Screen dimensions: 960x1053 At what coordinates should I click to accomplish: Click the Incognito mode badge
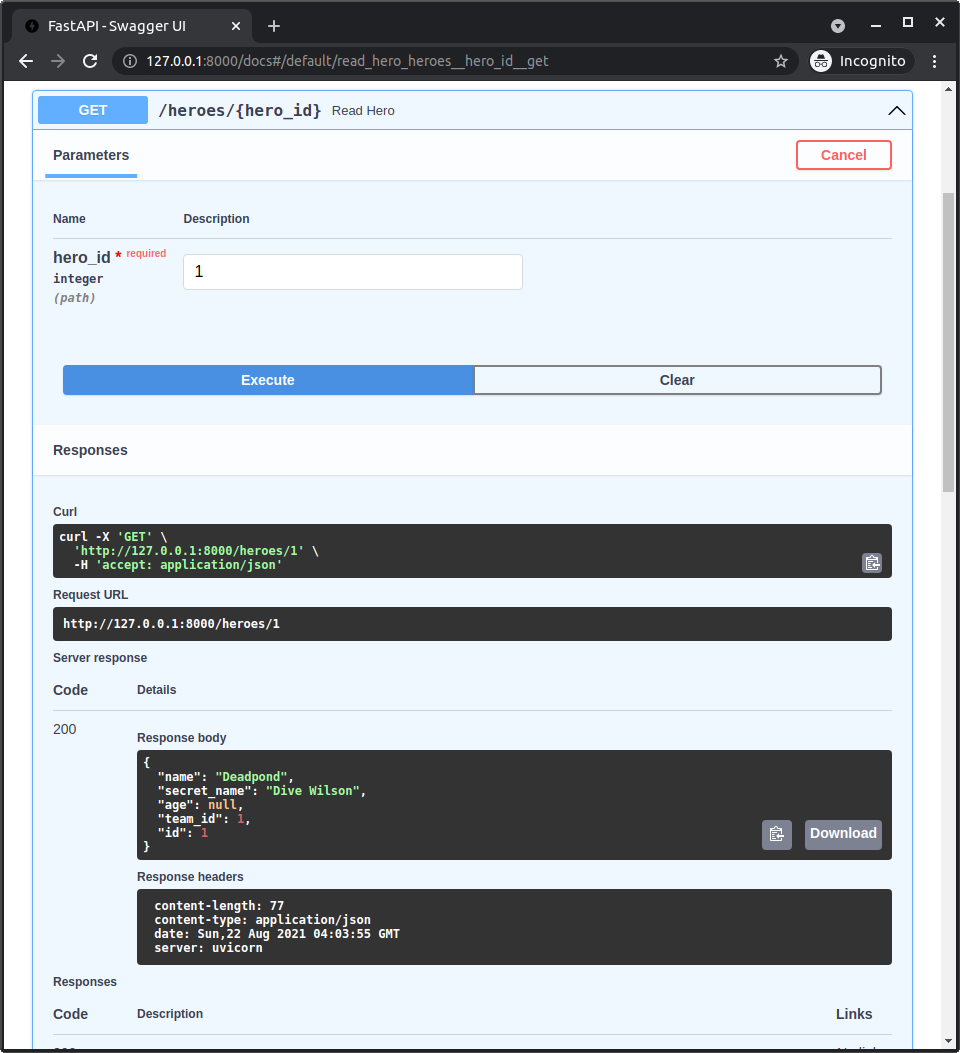[x=859, y=61]
